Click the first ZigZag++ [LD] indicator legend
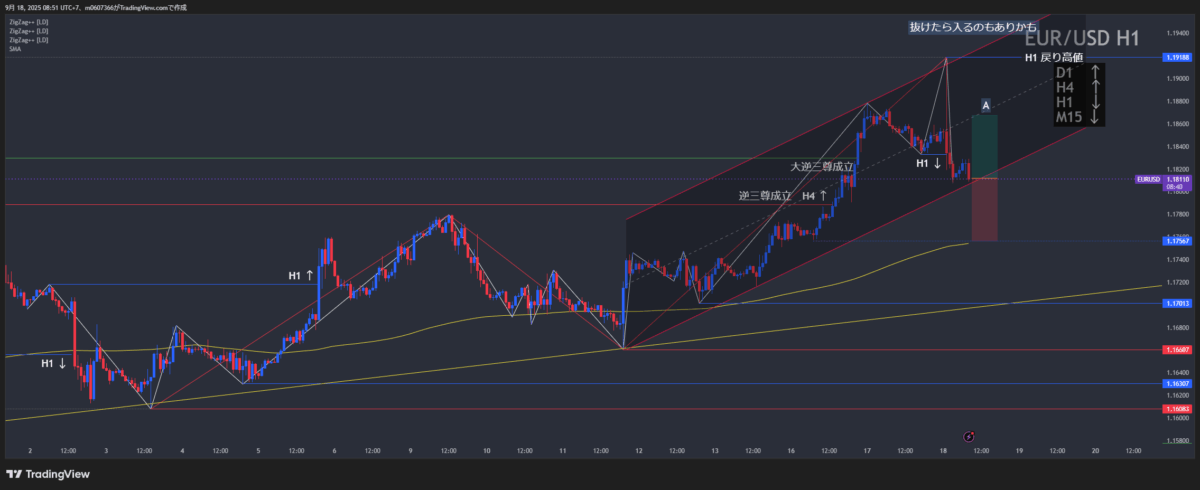1200x490 pixels. [x=29, y=22]
